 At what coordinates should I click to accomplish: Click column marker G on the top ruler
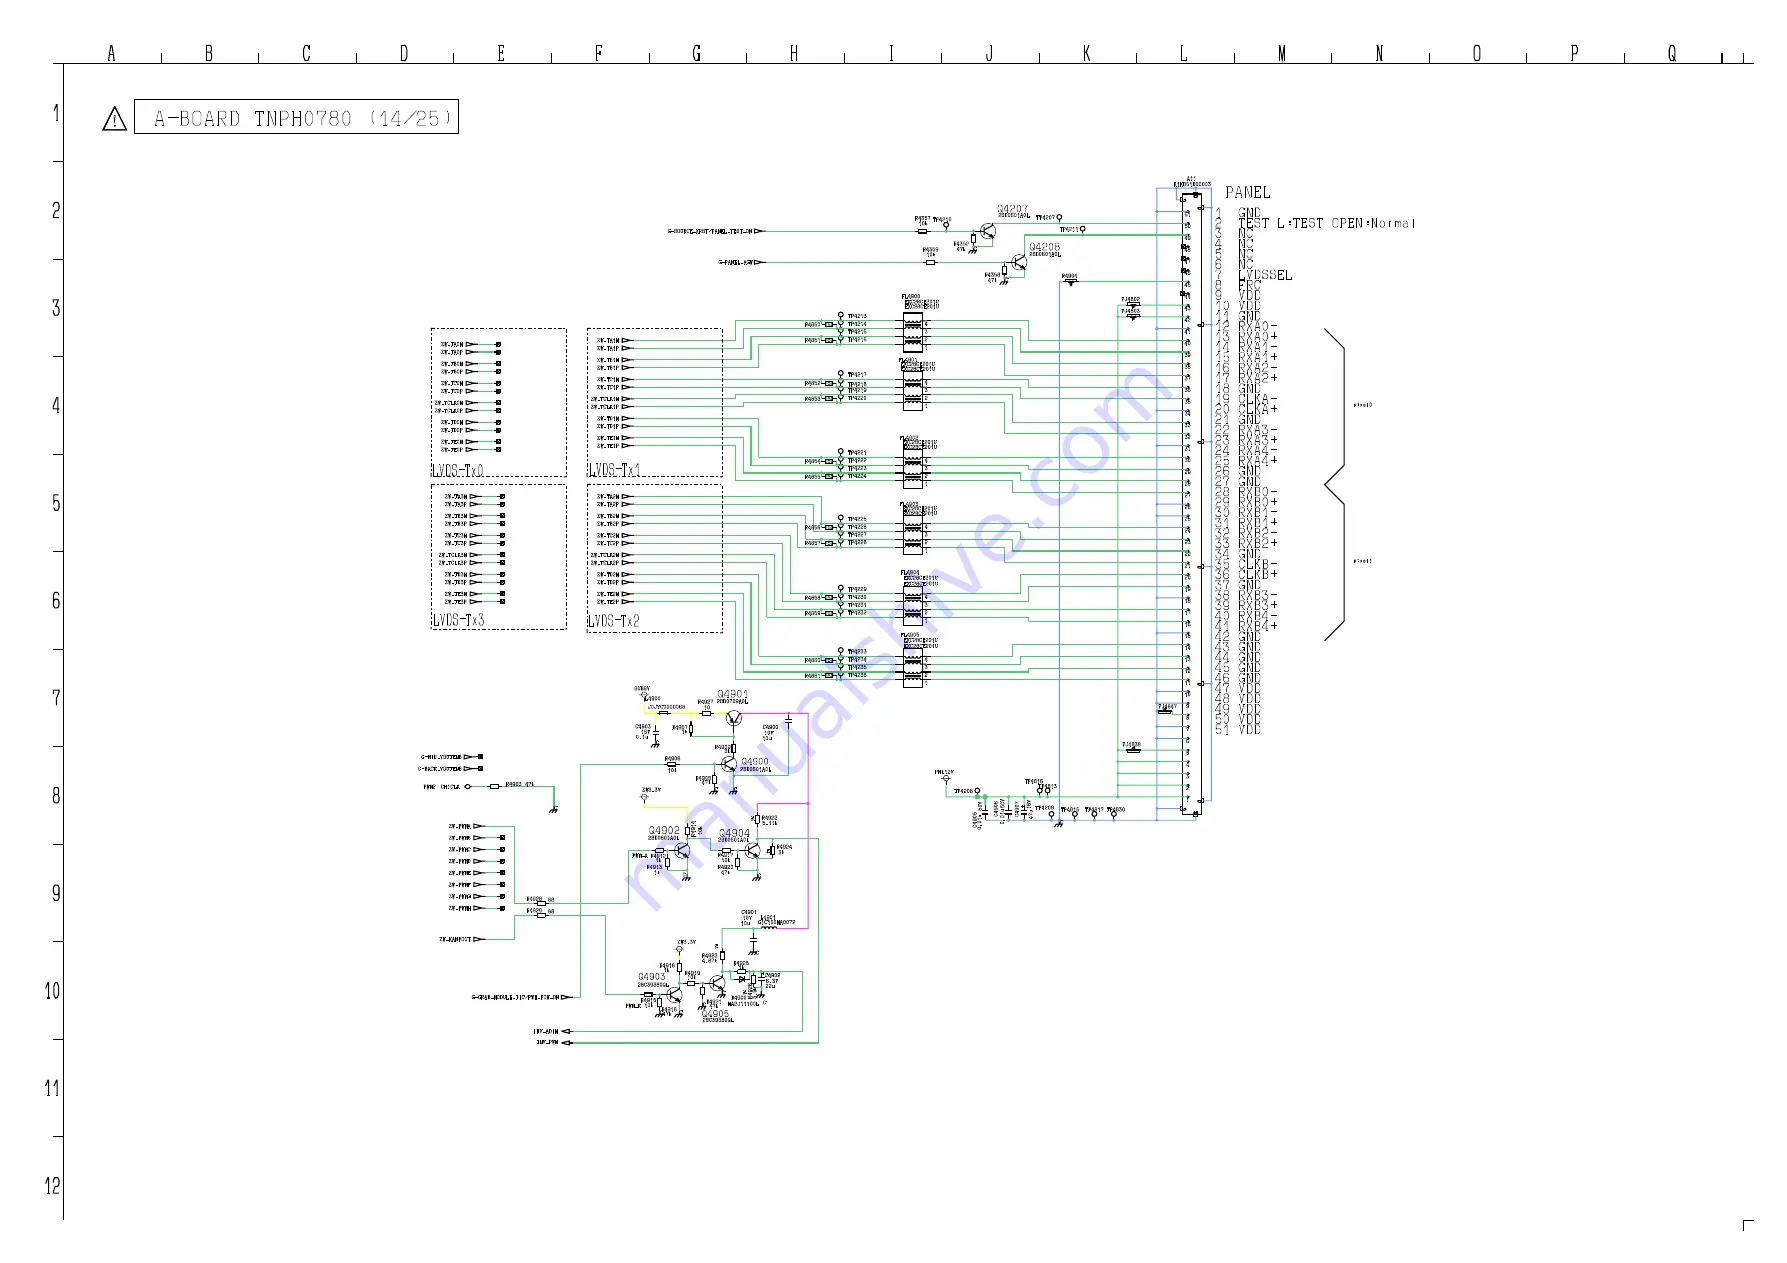point(696,53)
